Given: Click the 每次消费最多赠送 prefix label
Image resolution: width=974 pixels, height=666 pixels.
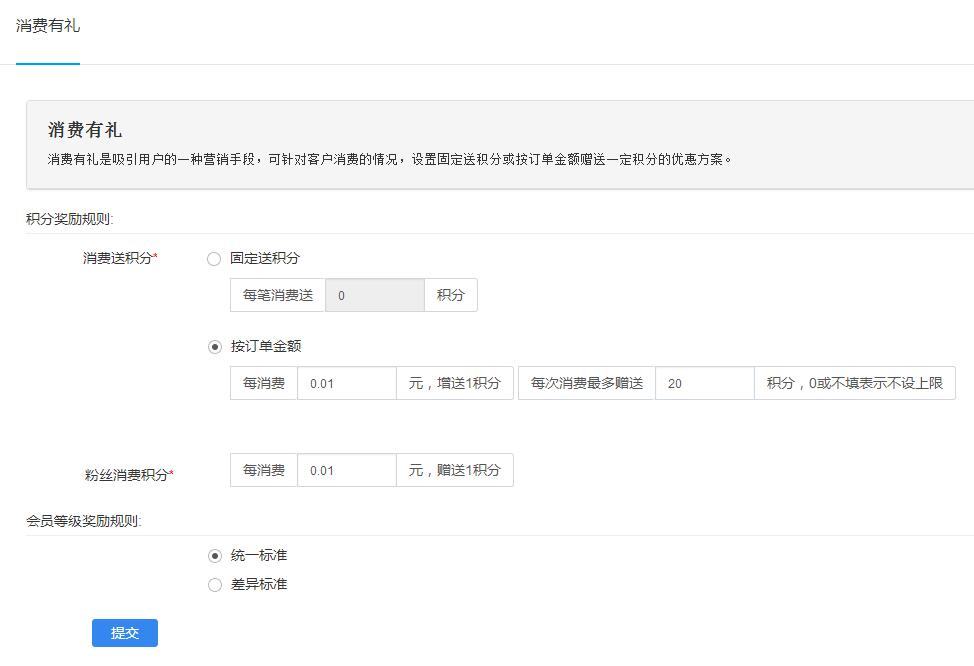Looking at the screenshot, I should [x=587, y=384].
